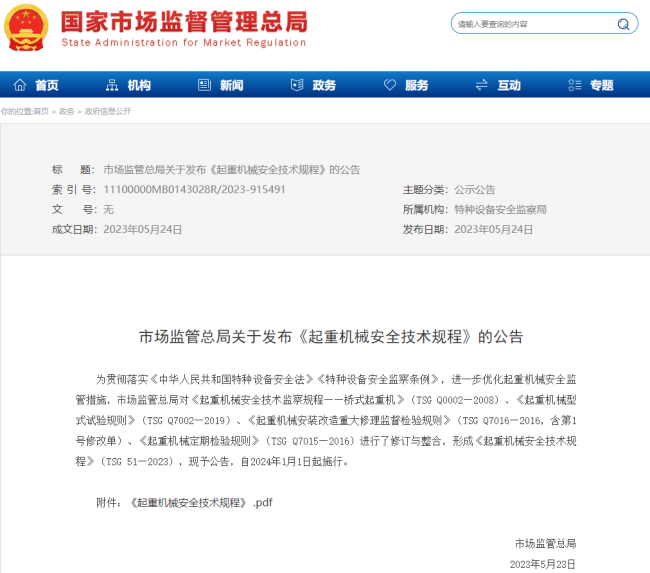Click the 成文日期 value 2023年05月24日

142,230
